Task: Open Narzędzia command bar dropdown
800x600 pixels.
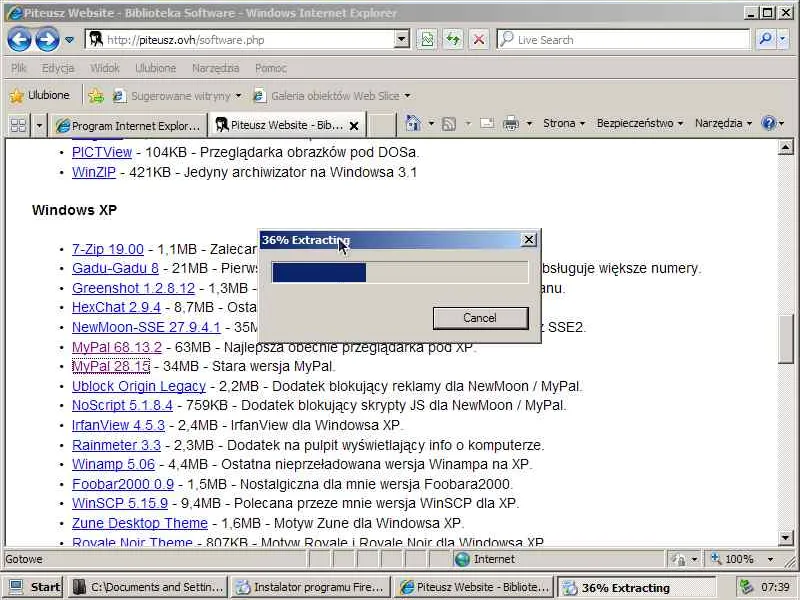Action: (723, 123)
